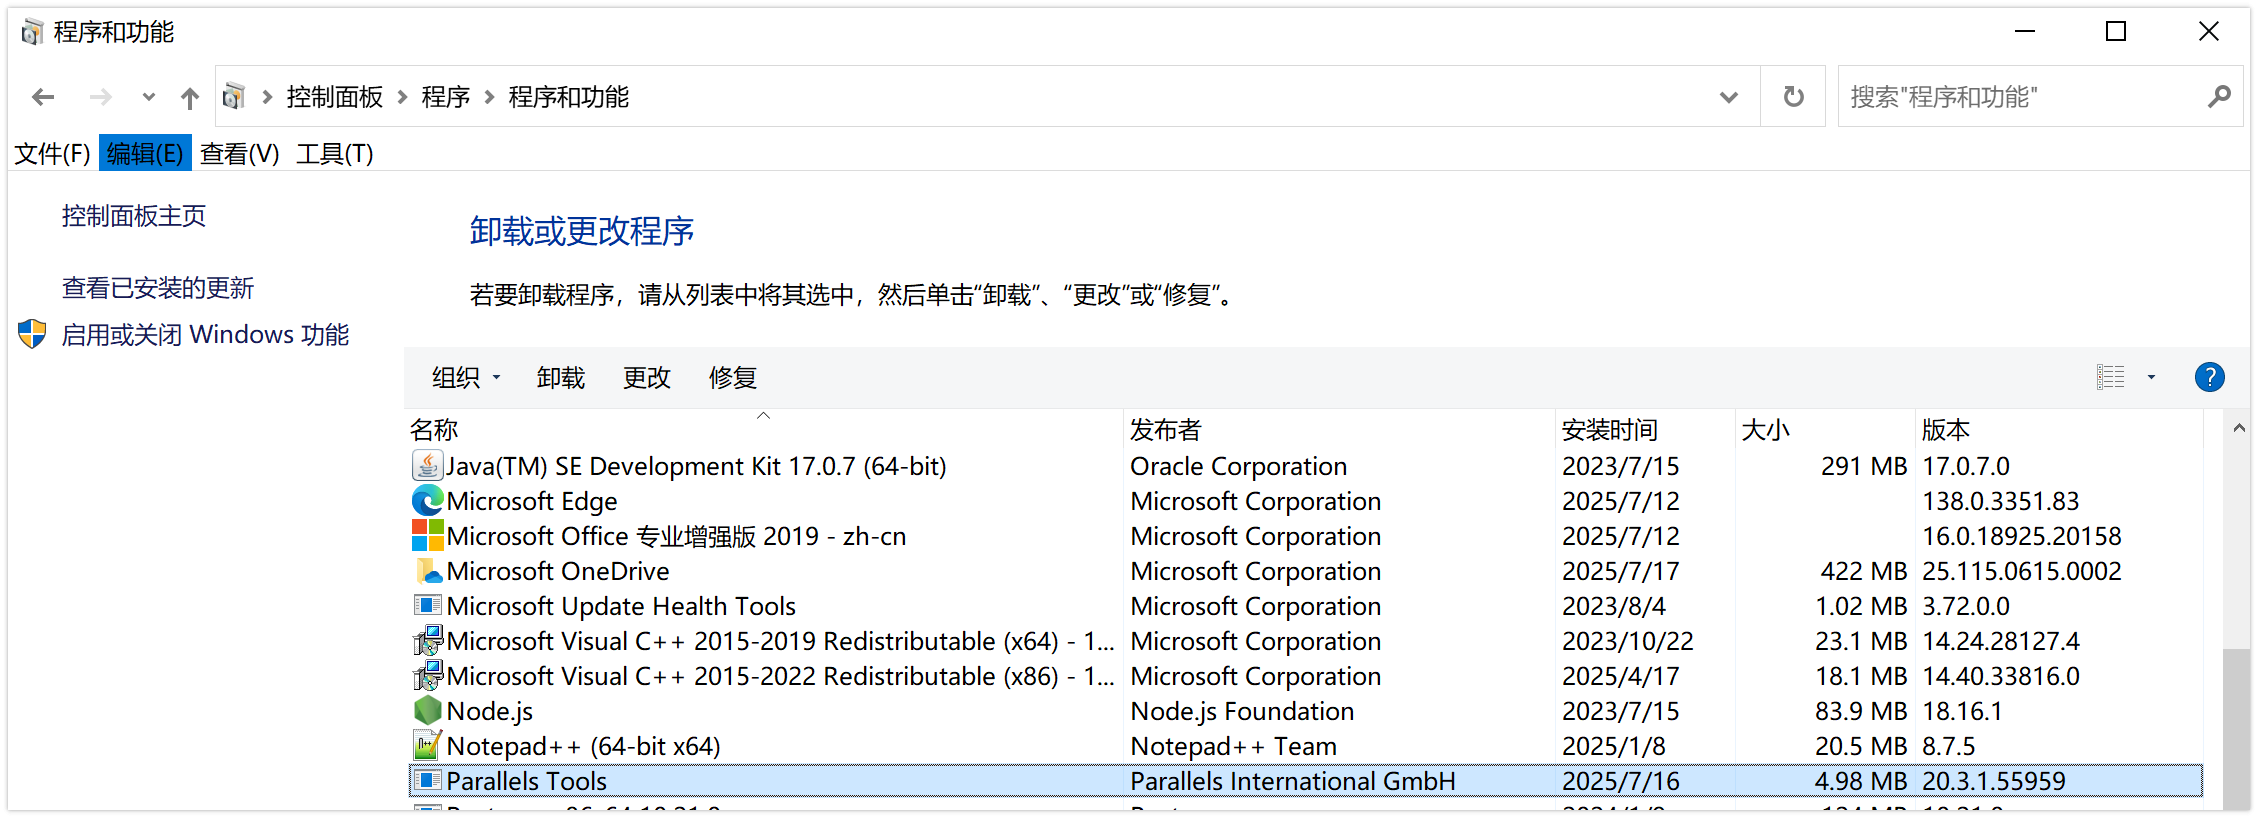The width and height of the screenshot is (2258, 818).
Task: Select the Node.js program name
Action: pos(490,711)
